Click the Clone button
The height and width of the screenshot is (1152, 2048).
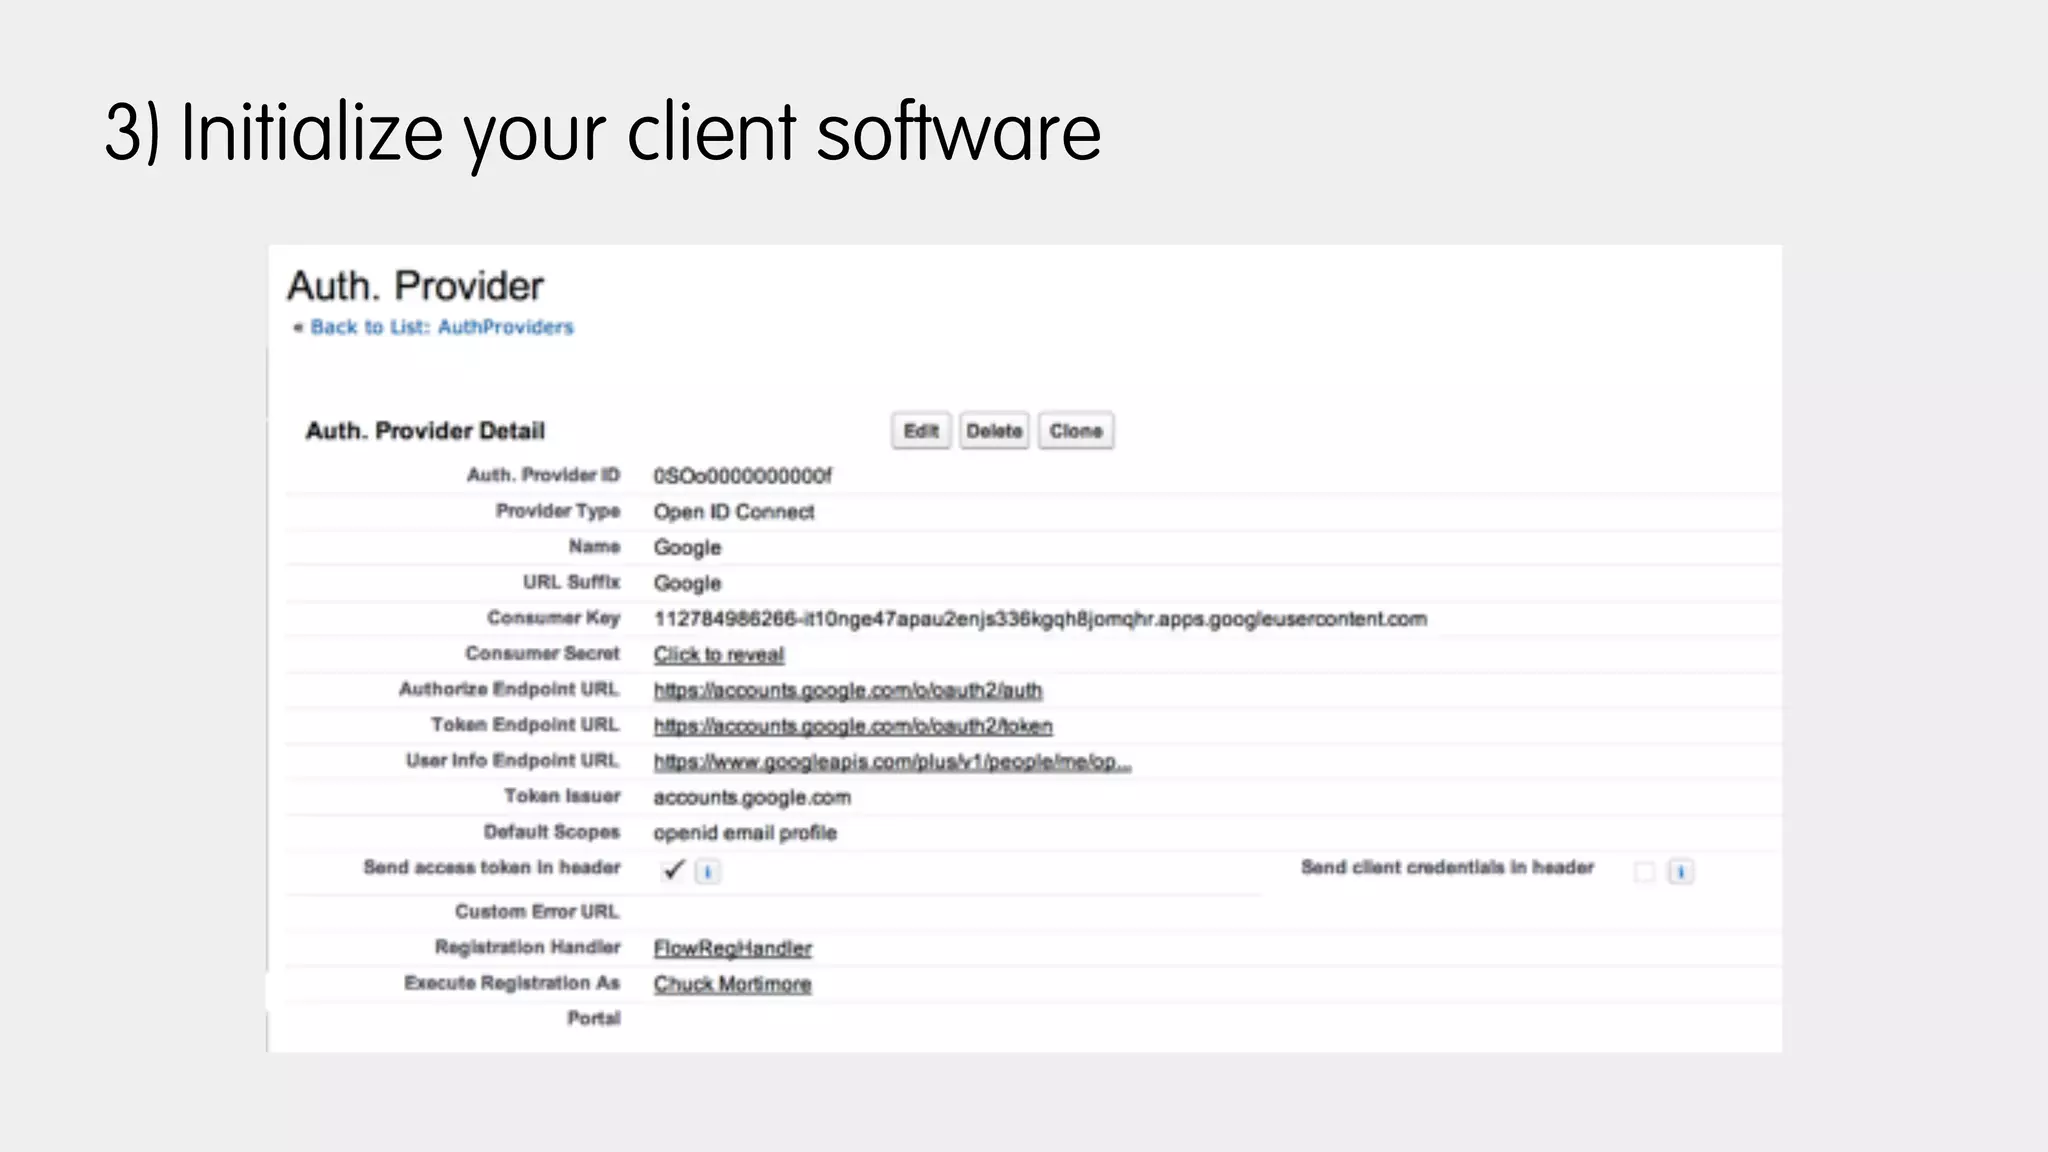point(1076,431)
